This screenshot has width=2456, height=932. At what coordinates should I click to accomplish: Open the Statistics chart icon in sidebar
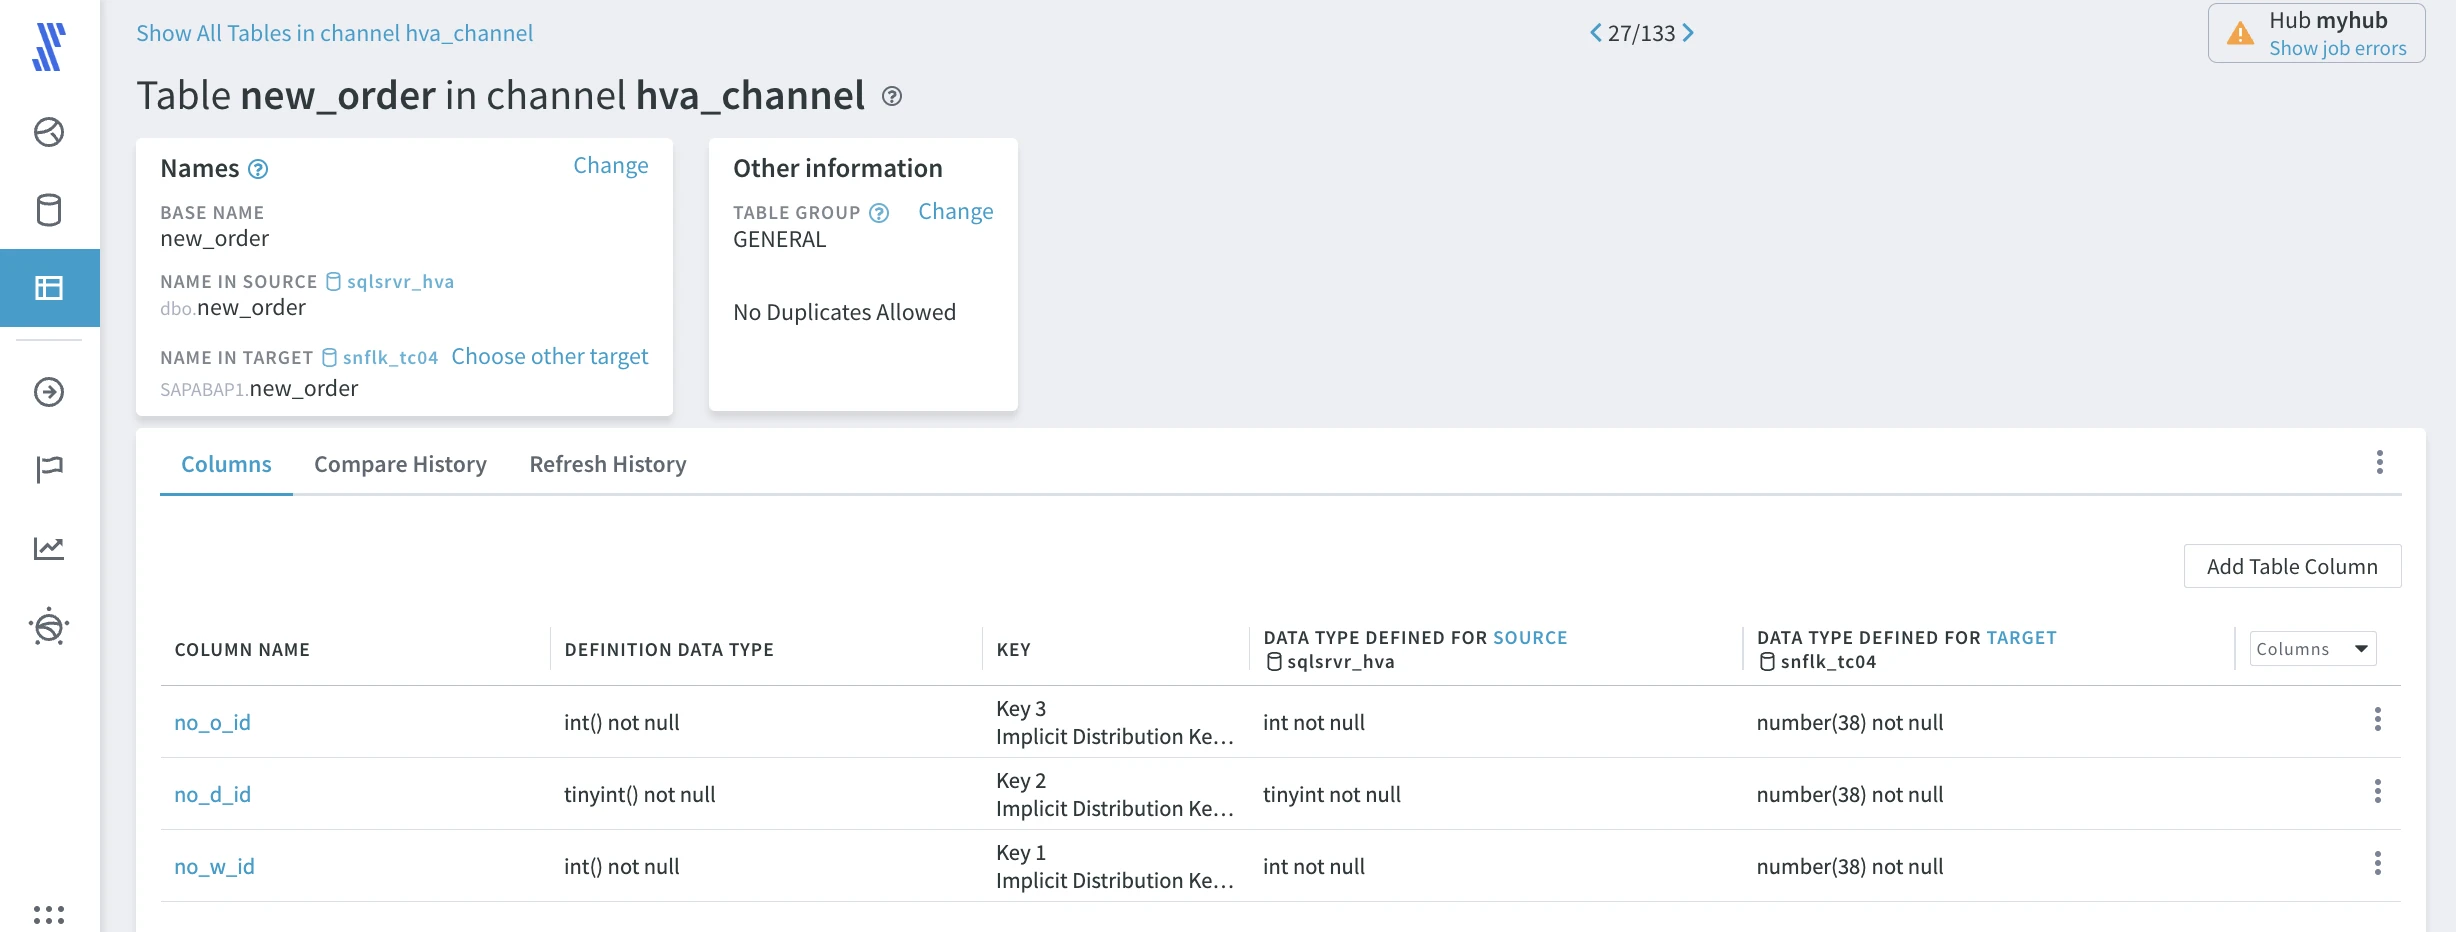point(49,548)
